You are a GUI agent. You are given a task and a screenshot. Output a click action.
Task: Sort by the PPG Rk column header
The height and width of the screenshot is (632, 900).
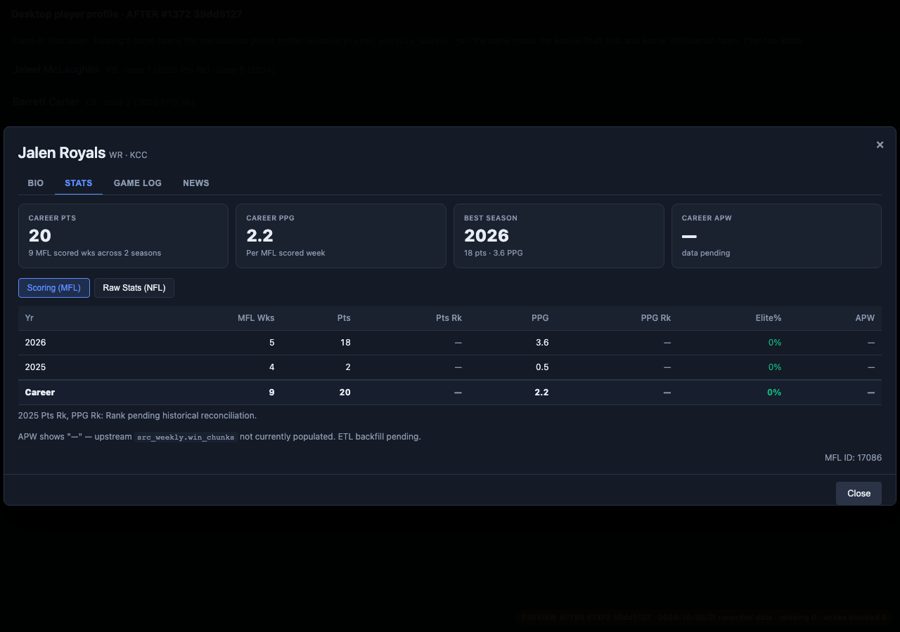coord(655,318)
